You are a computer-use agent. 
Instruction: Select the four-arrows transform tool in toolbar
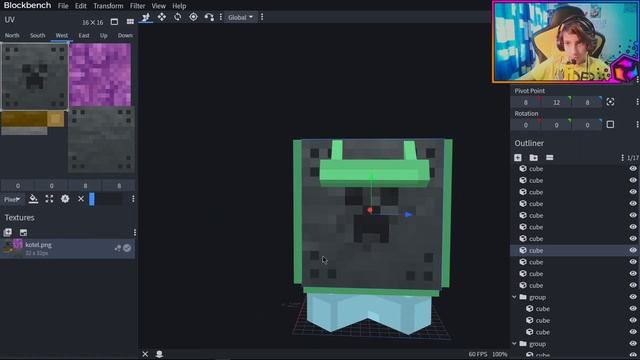coord(162,17)
